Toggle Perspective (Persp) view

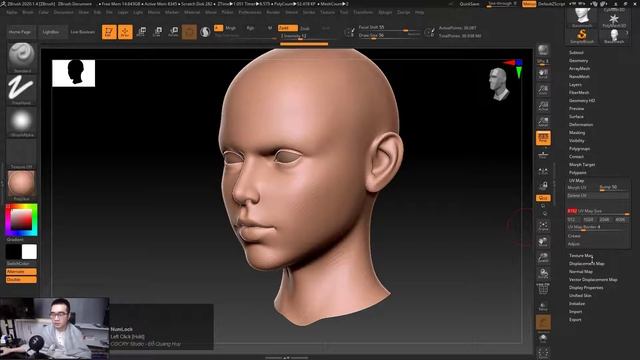click(543, 138)
